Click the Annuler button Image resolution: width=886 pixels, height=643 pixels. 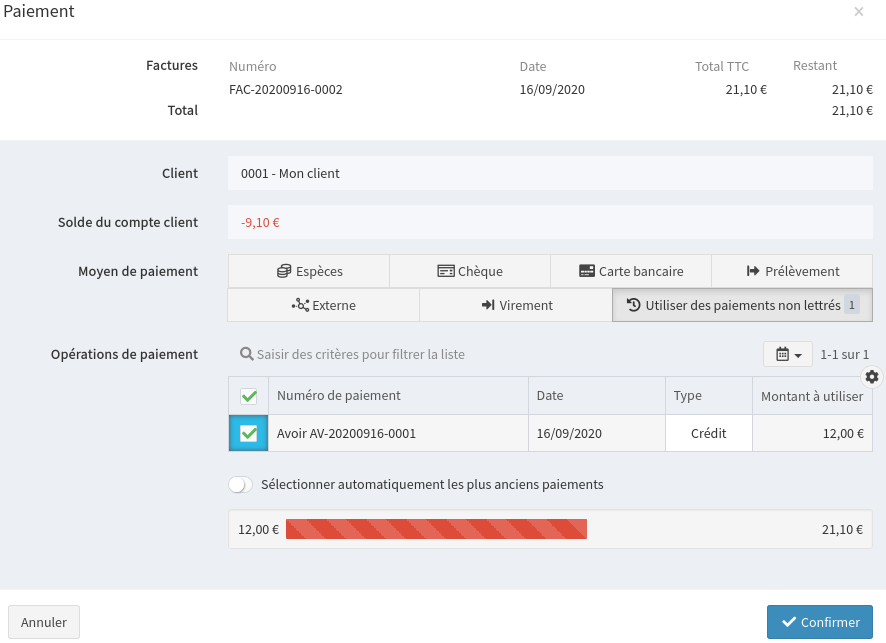point(44,622)
